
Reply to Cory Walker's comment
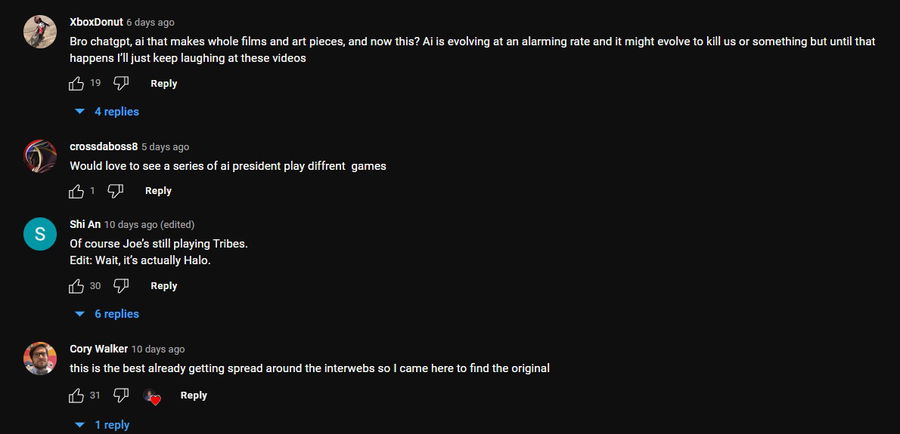[x=194, y=395]
